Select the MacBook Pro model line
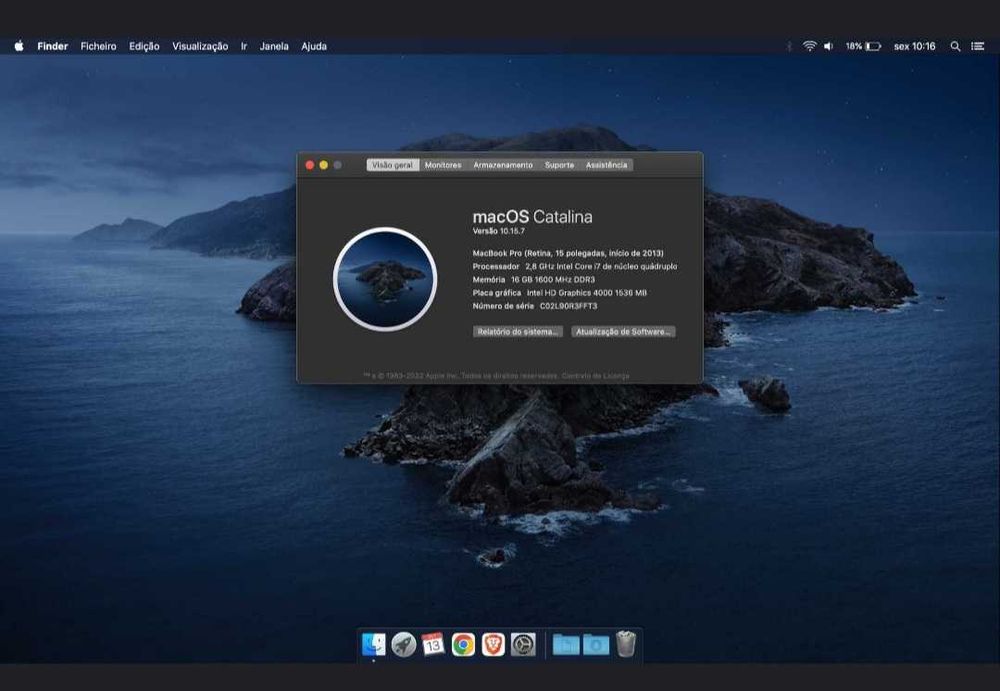The height and width of the screenshot is (691, 1000). [568, 253]
